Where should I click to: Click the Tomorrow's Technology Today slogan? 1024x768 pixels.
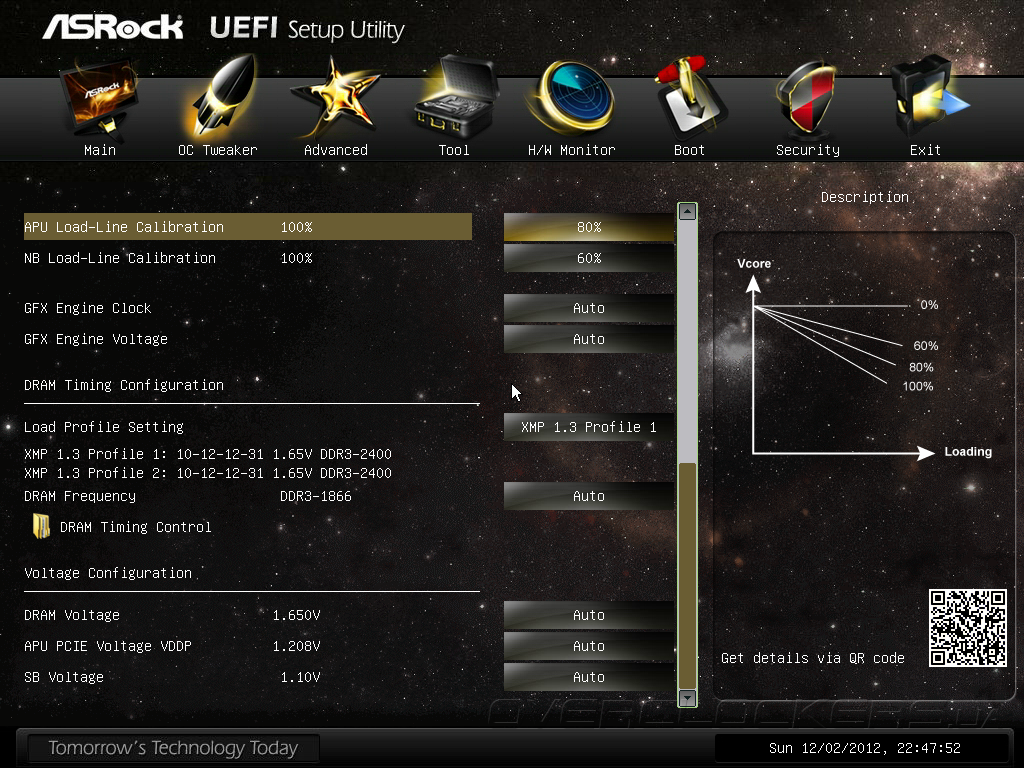173,748
